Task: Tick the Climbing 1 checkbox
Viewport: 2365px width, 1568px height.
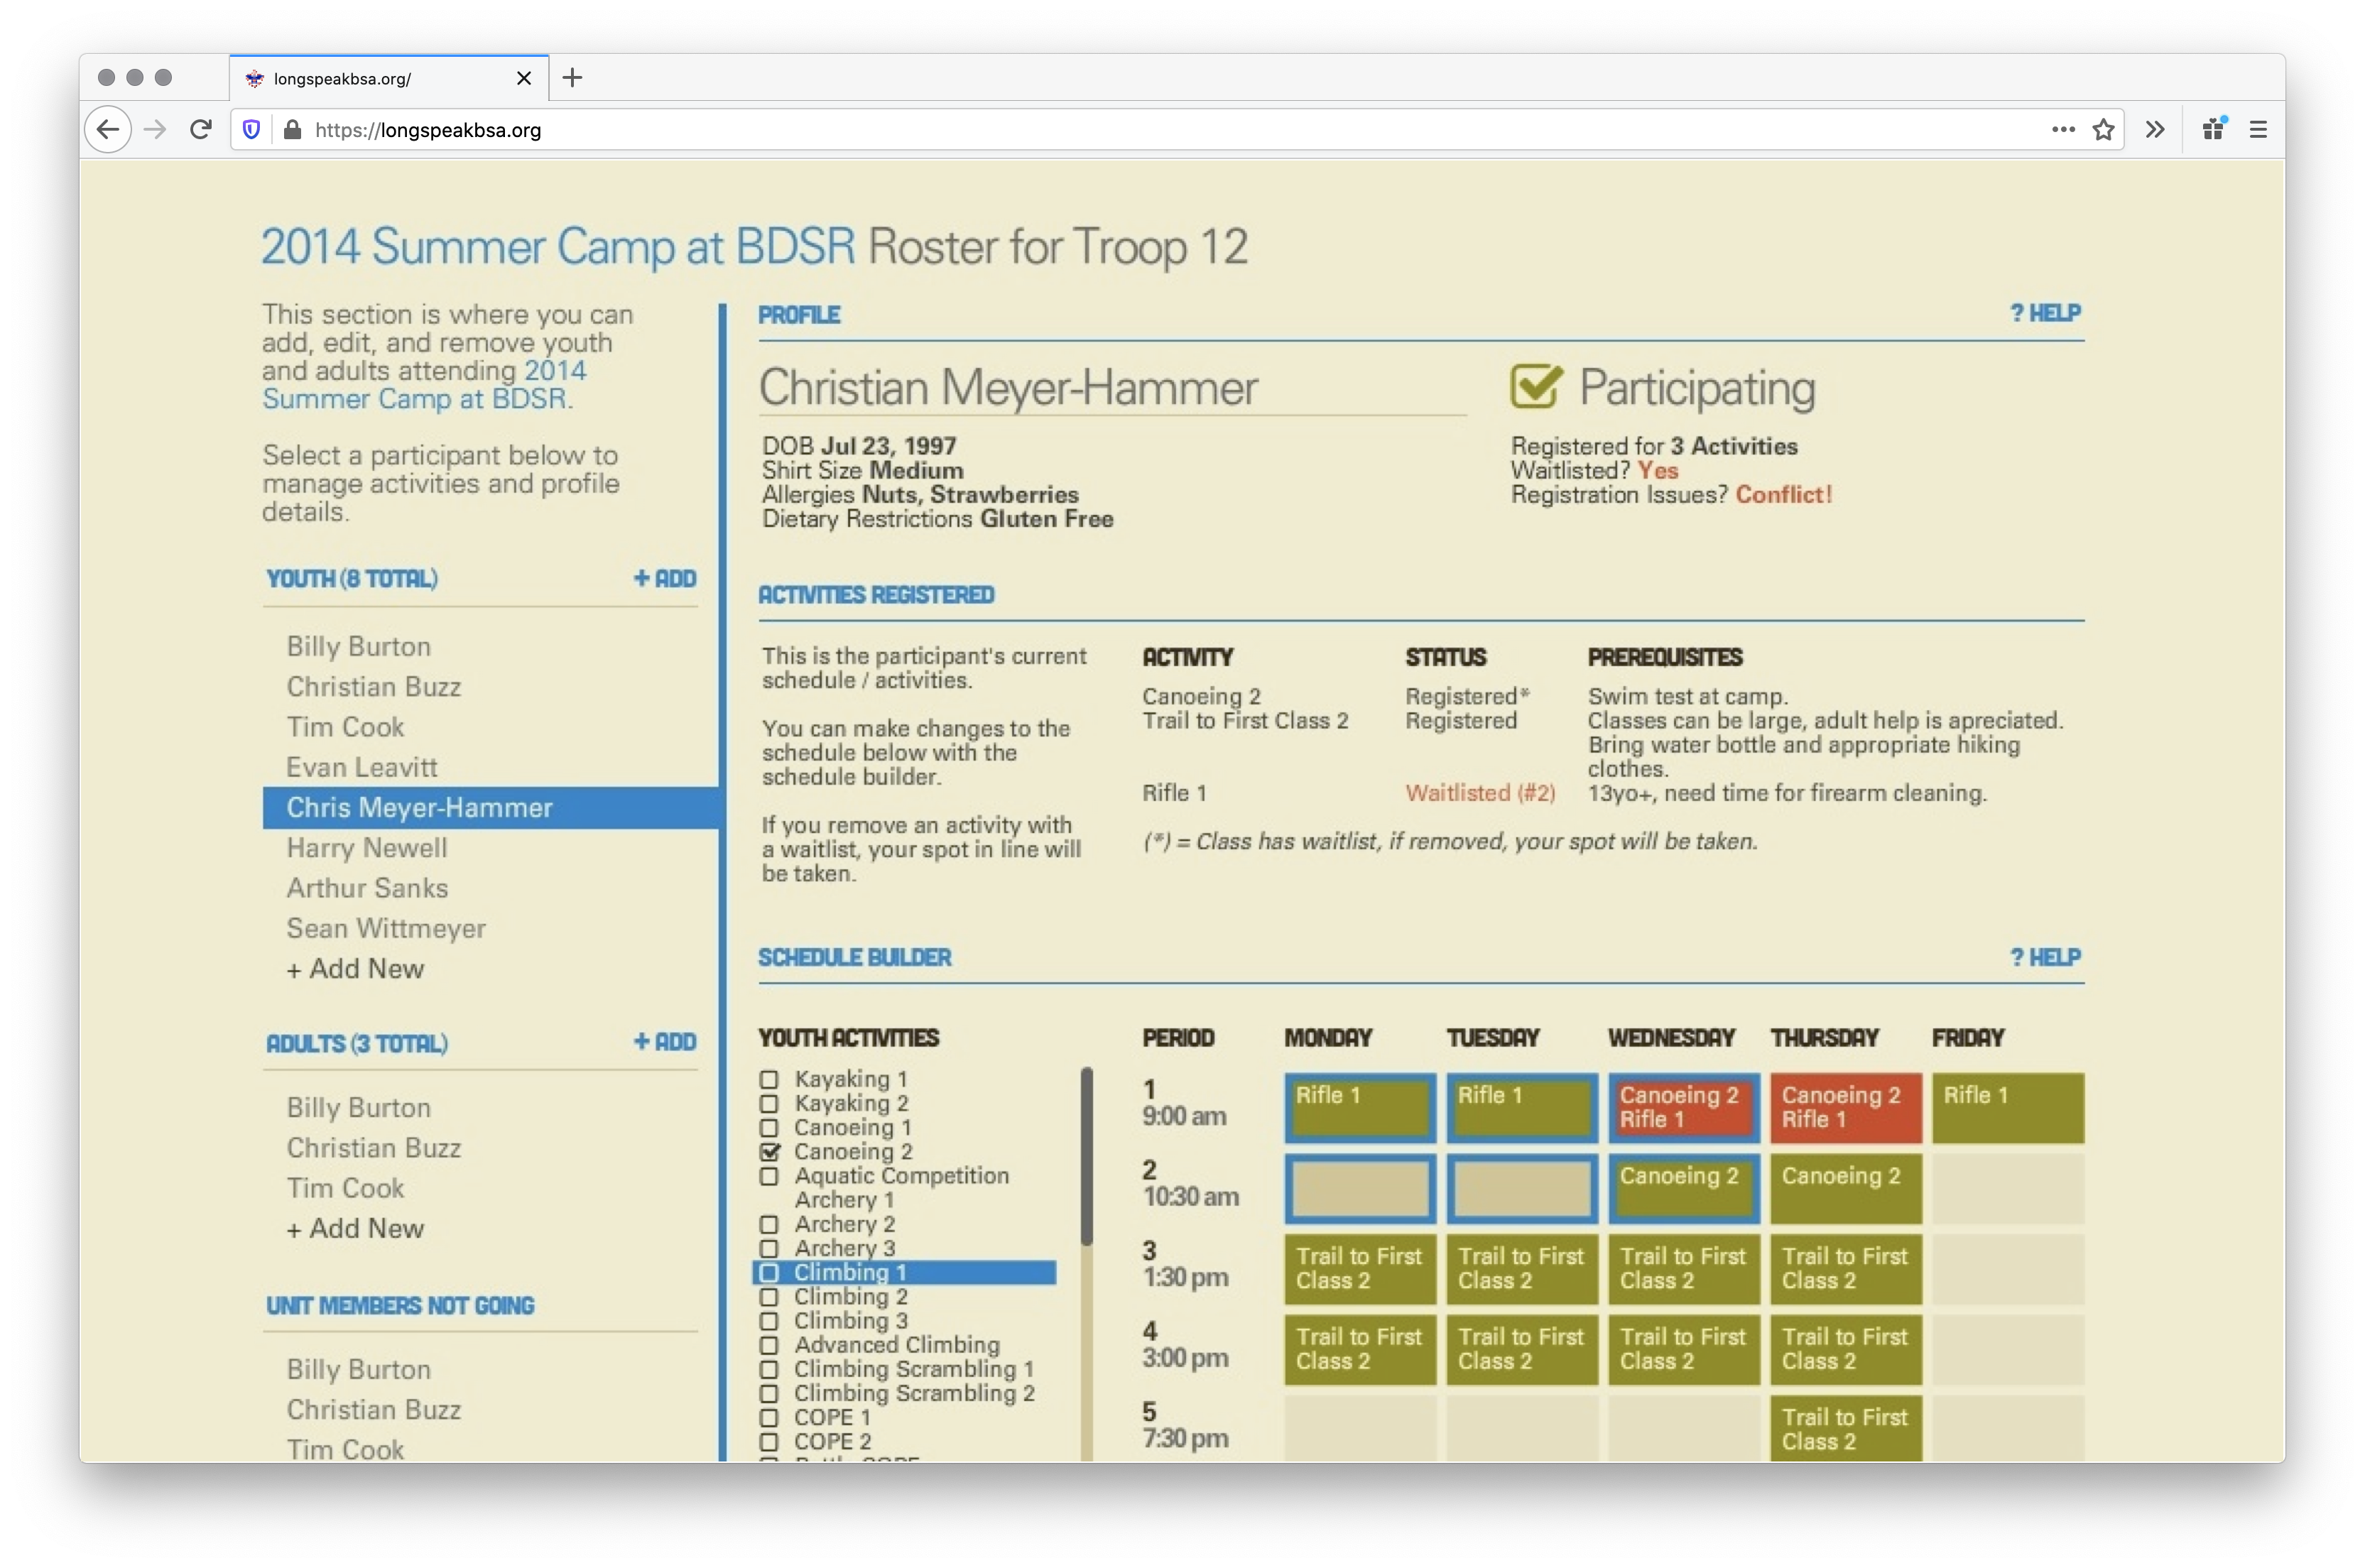Action: [x=769, y=1273]
